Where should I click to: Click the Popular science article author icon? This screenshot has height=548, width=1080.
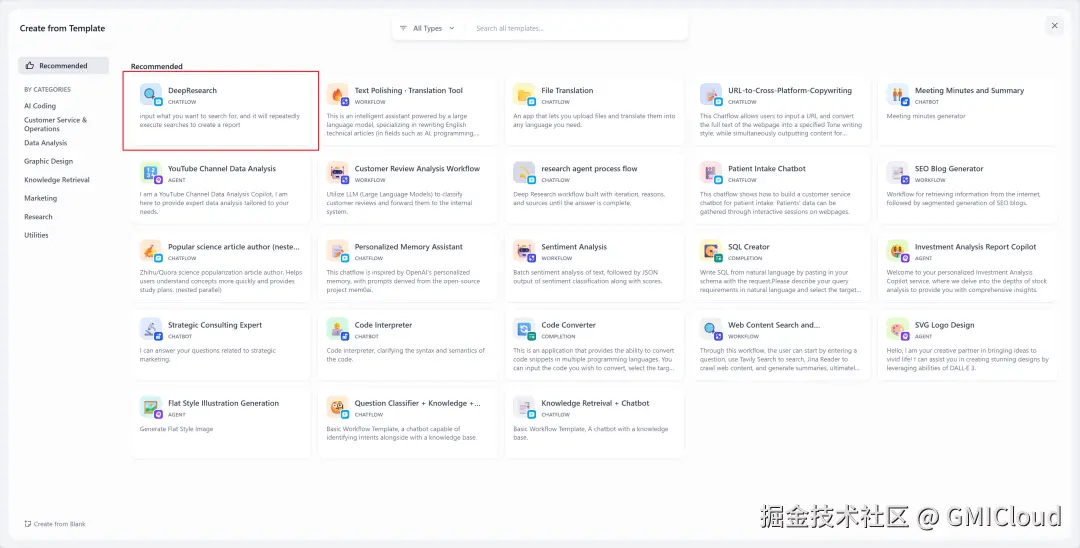(150, 251)
